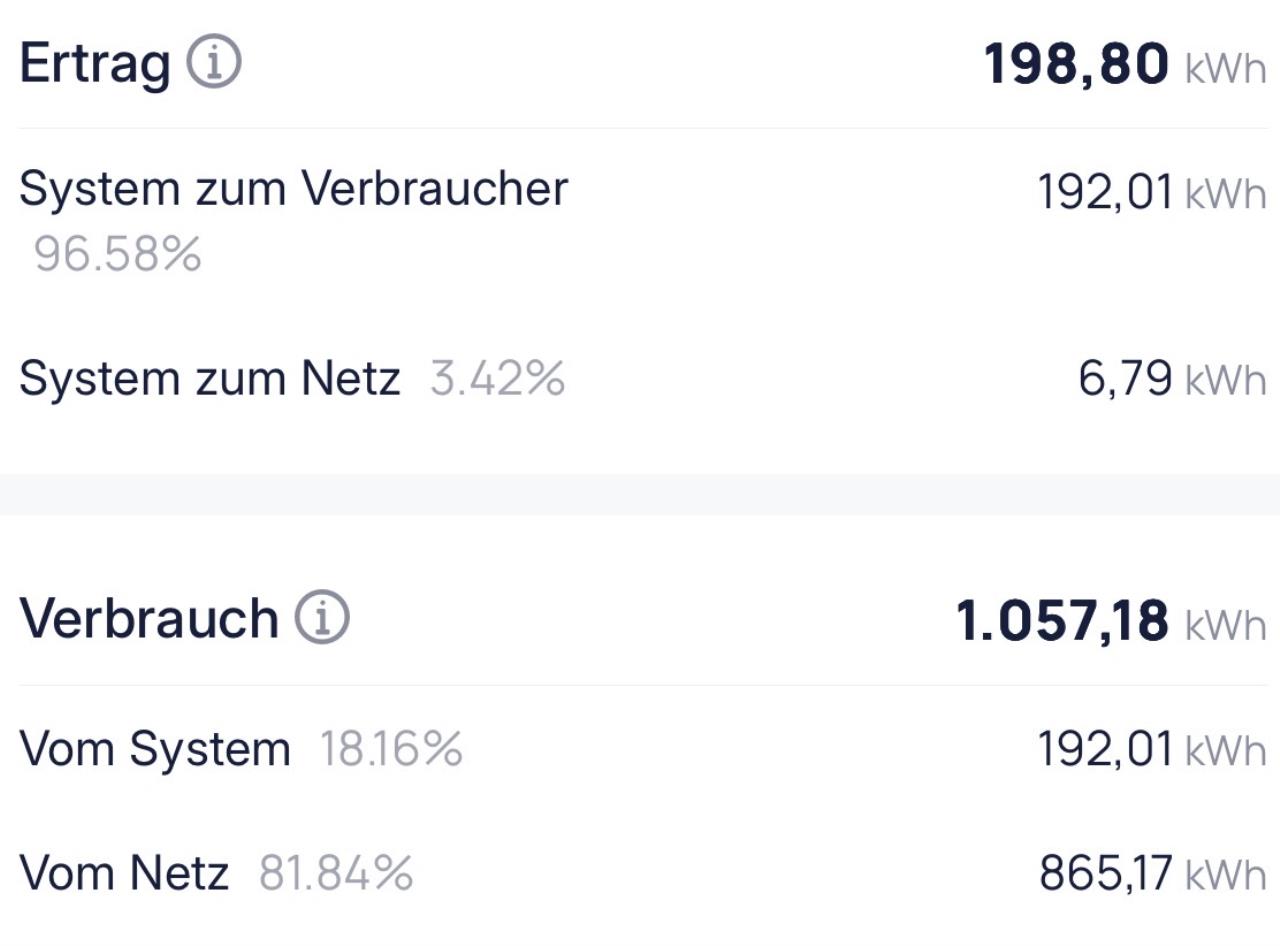Screen dimensions: 1280x946
Task: Click the 198,80 kWh total yield value
Action: tap(1076, 65)
